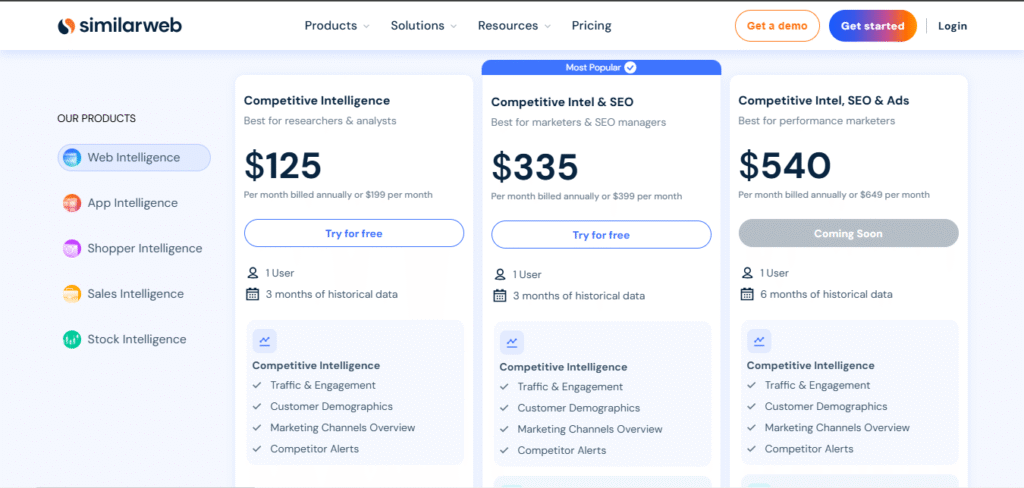Try the $335 Competitive Intel & SEO plan free
This screenshot has height=488, width=1024.
coord(601,235)
